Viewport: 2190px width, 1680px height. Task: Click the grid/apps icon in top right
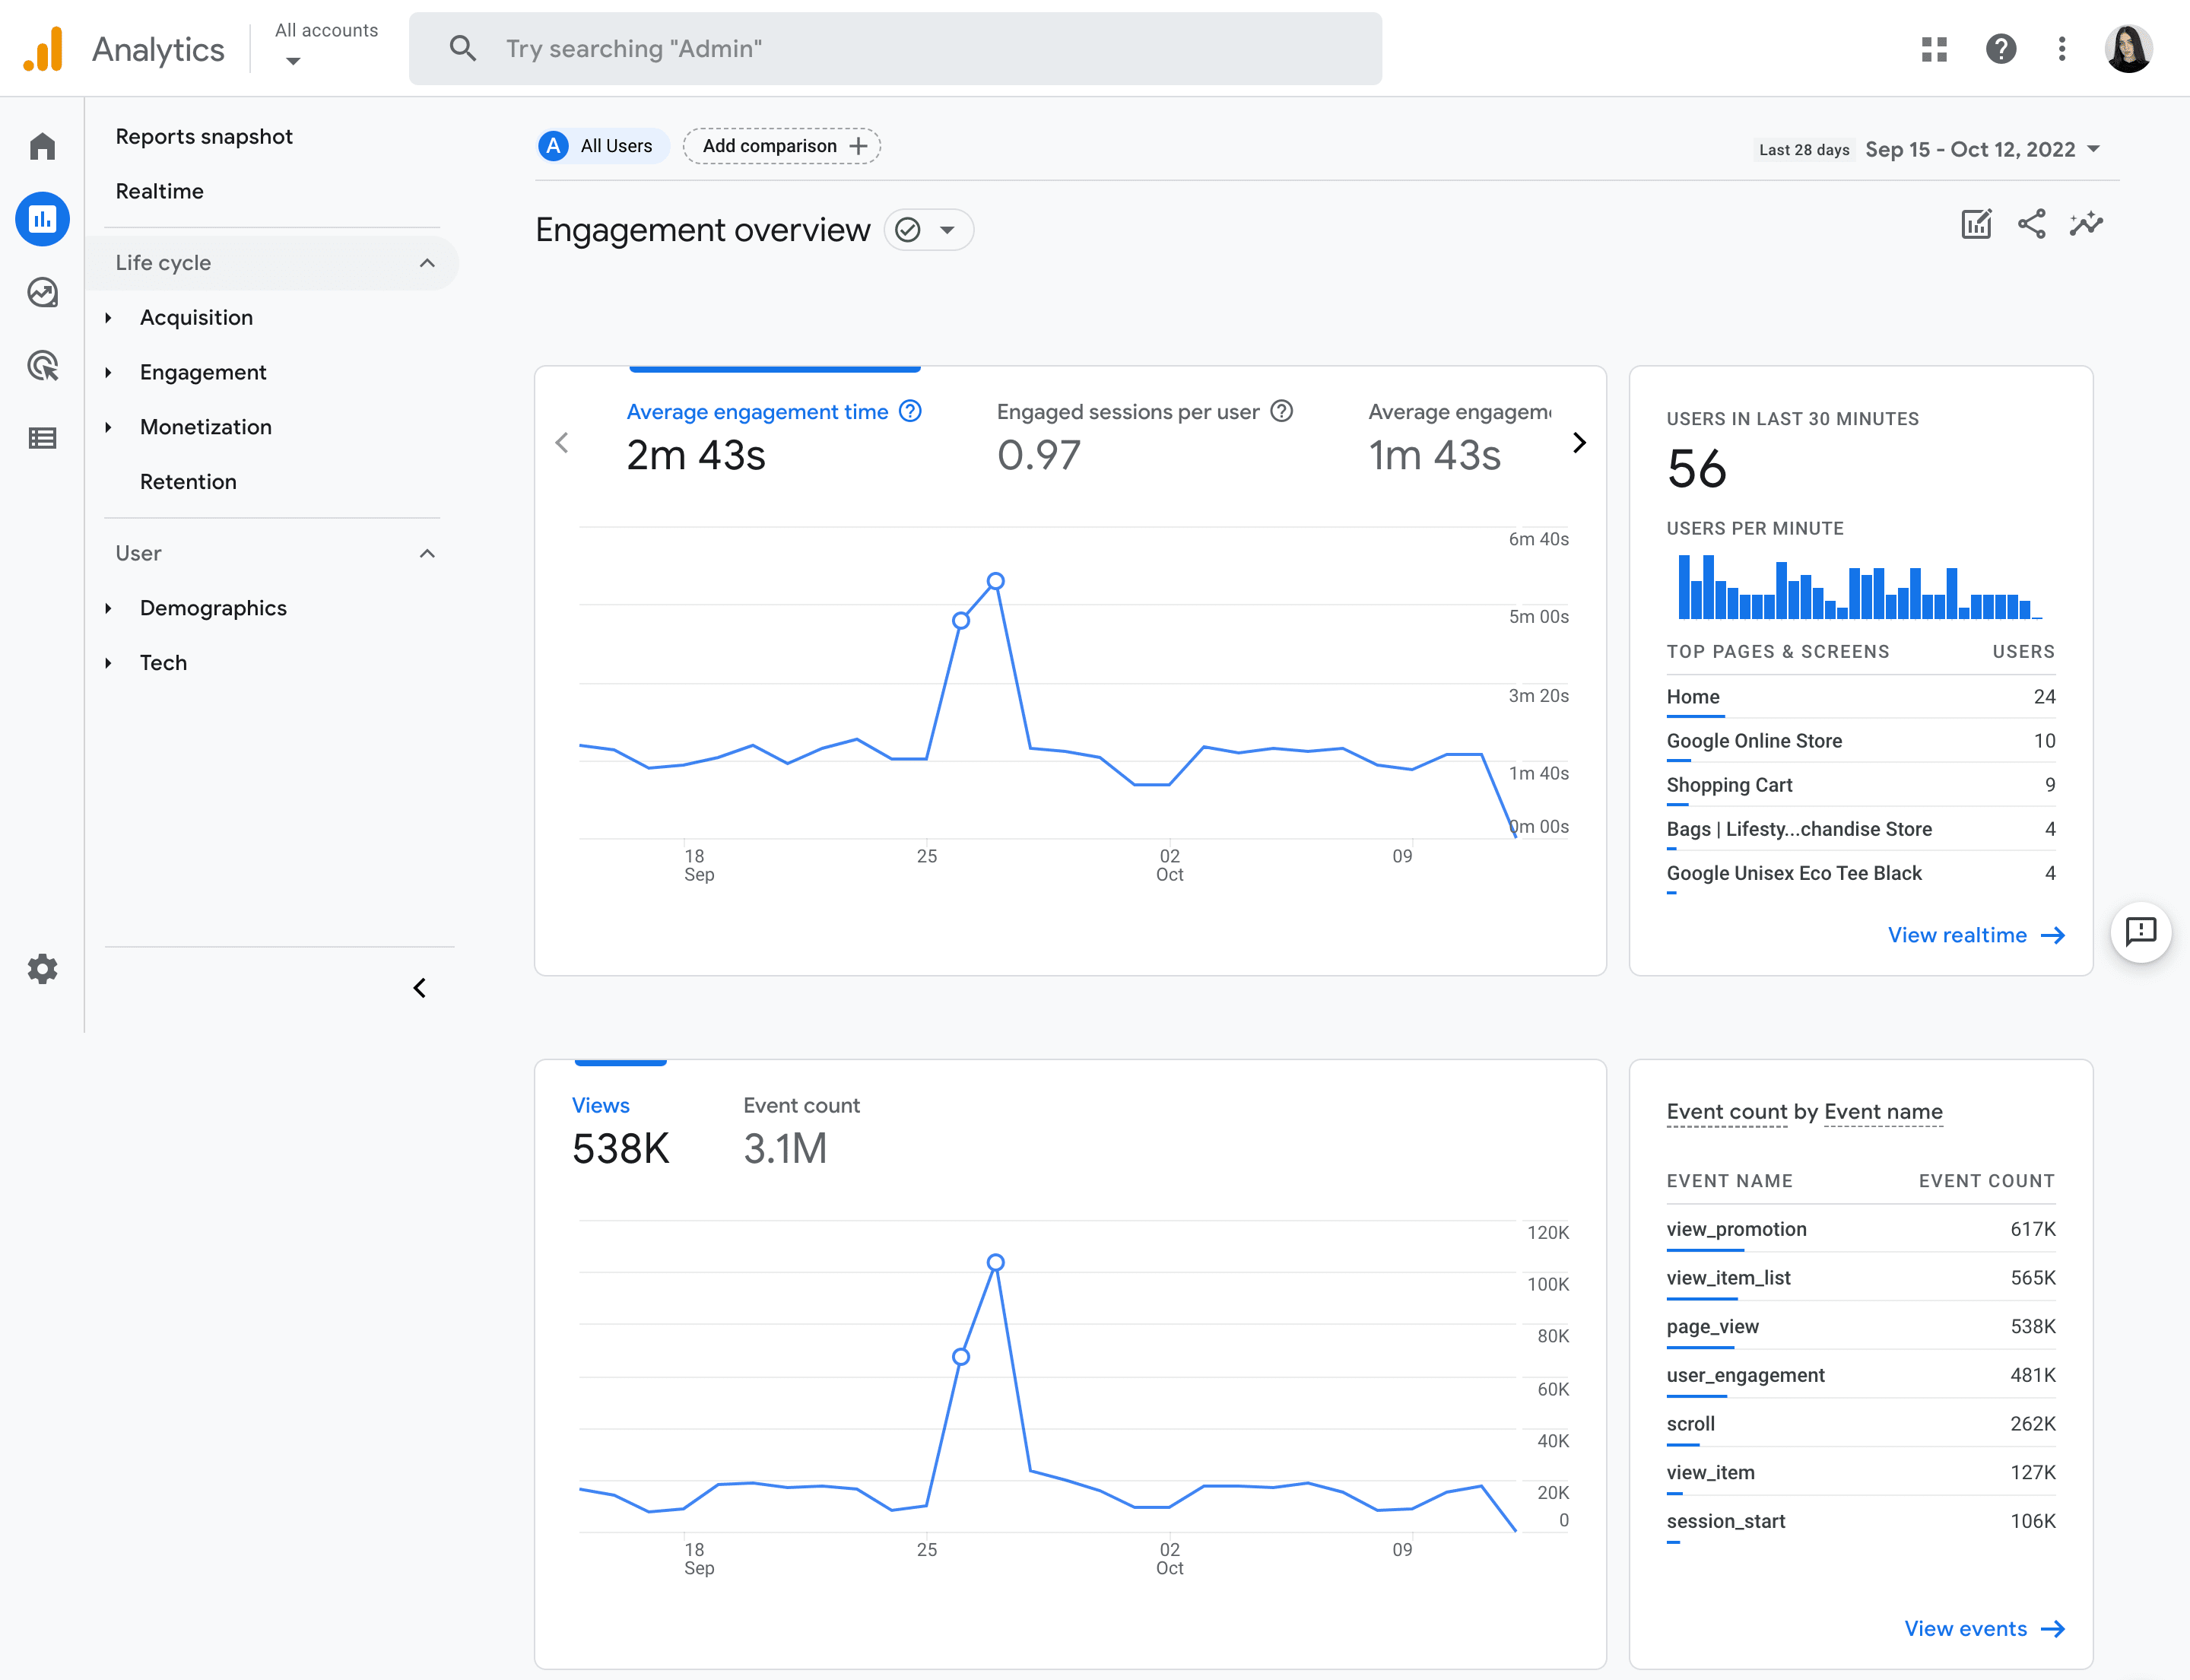pos(1936,48)
